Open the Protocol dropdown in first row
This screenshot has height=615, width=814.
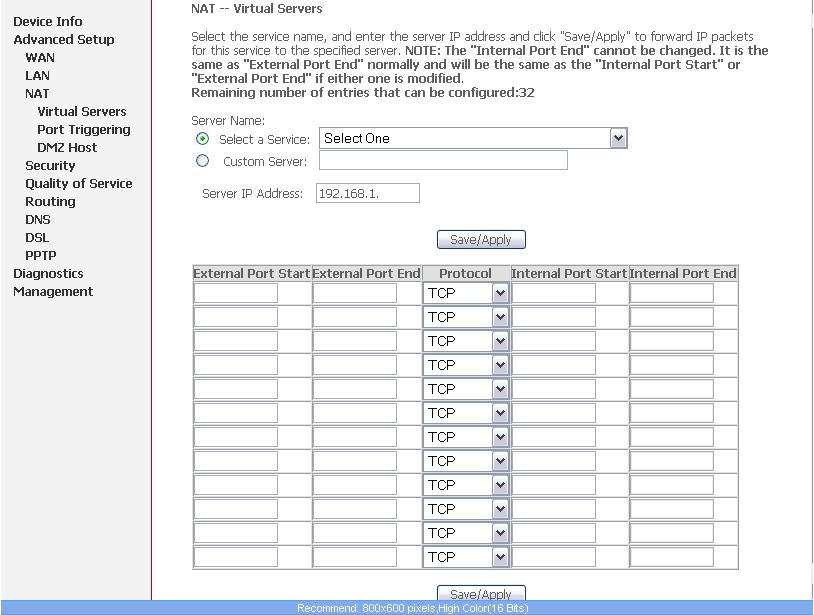point(467,293)
